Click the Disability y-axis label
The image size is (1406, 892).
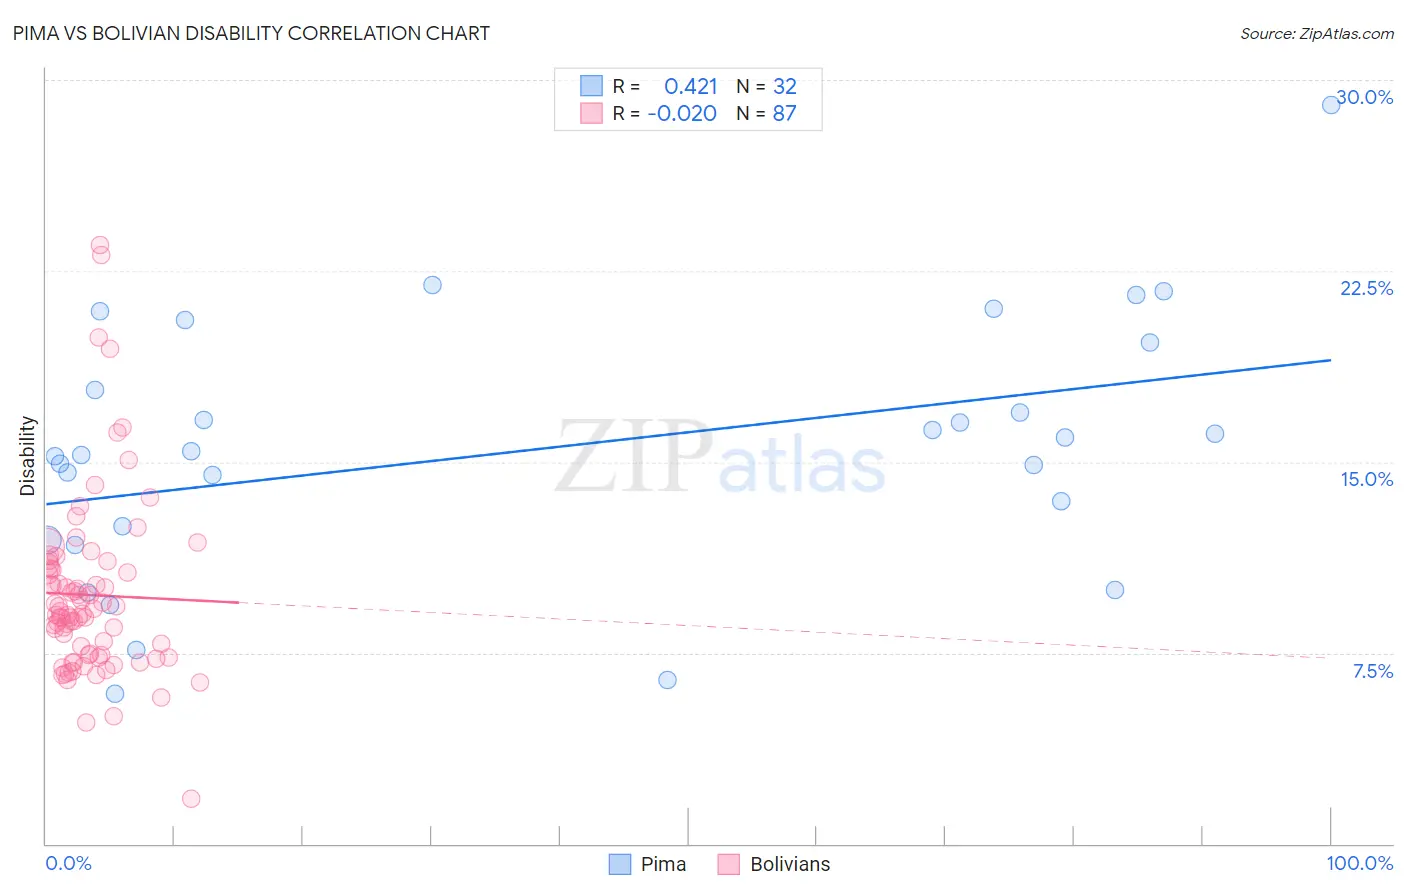click(28, 456)
